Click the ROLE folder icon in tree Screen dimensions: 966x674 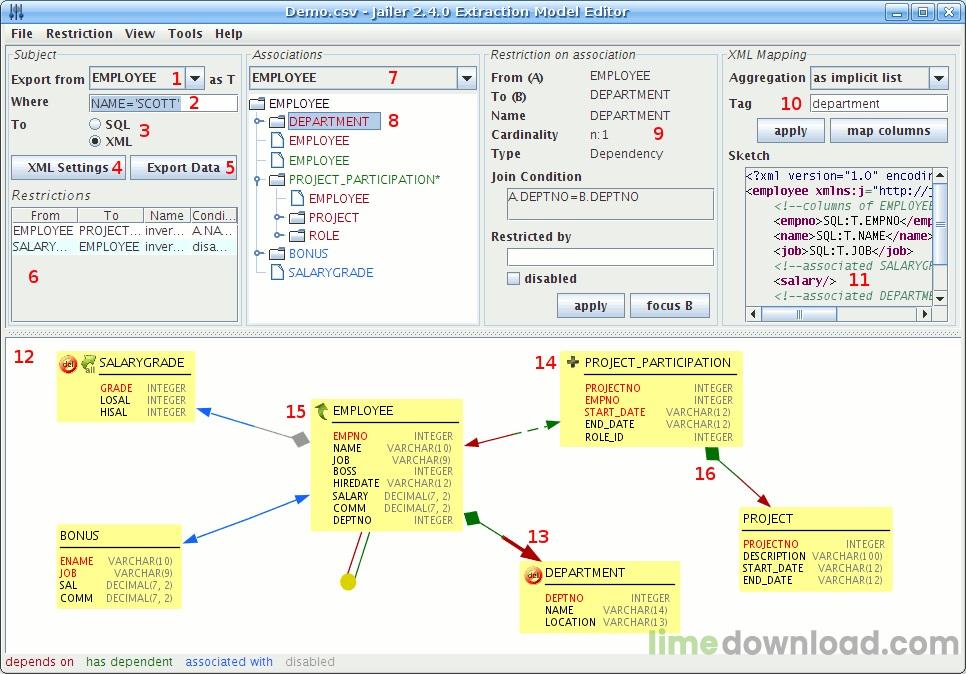click(x=298, y=235)
